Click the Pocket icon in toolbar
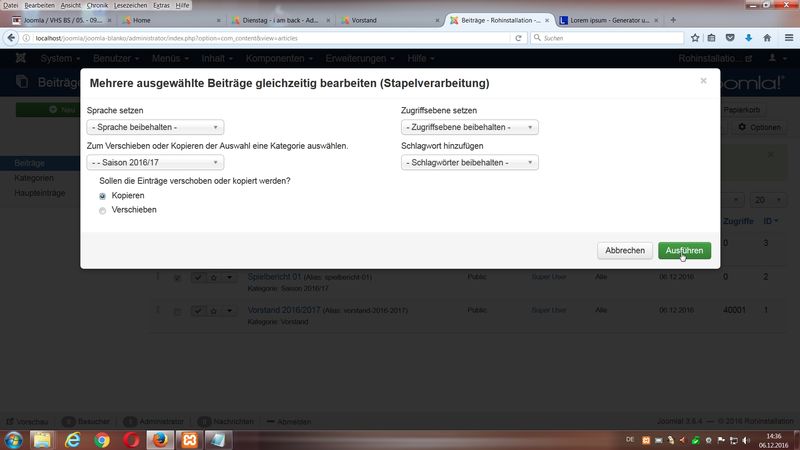The width and height of the screenshot is (800, 450). [730, 38]
